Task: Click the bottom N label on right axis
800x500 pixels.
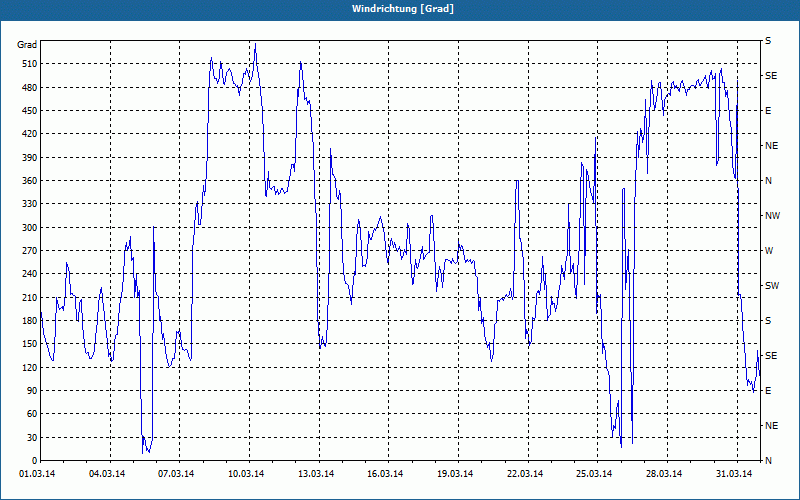Action: pyautogui.click(x=768, y=461)
